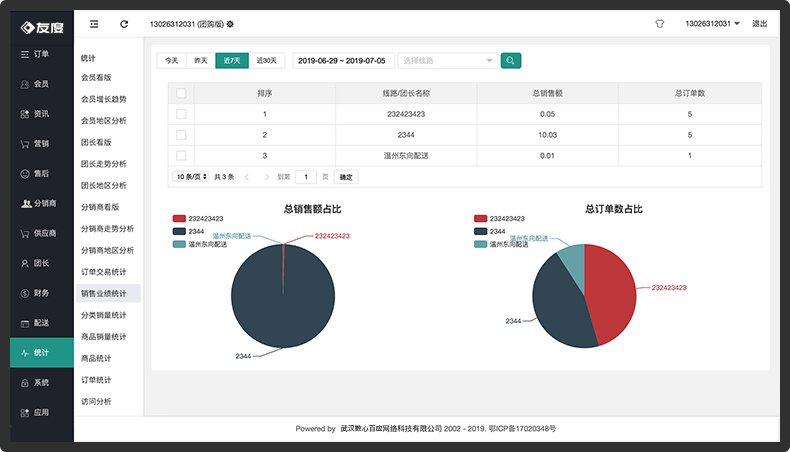This screenshot has width=790, height=452.
Task: Open 营销 in the left sidebar
Action: pyautogui.click(x=42, y=144)
